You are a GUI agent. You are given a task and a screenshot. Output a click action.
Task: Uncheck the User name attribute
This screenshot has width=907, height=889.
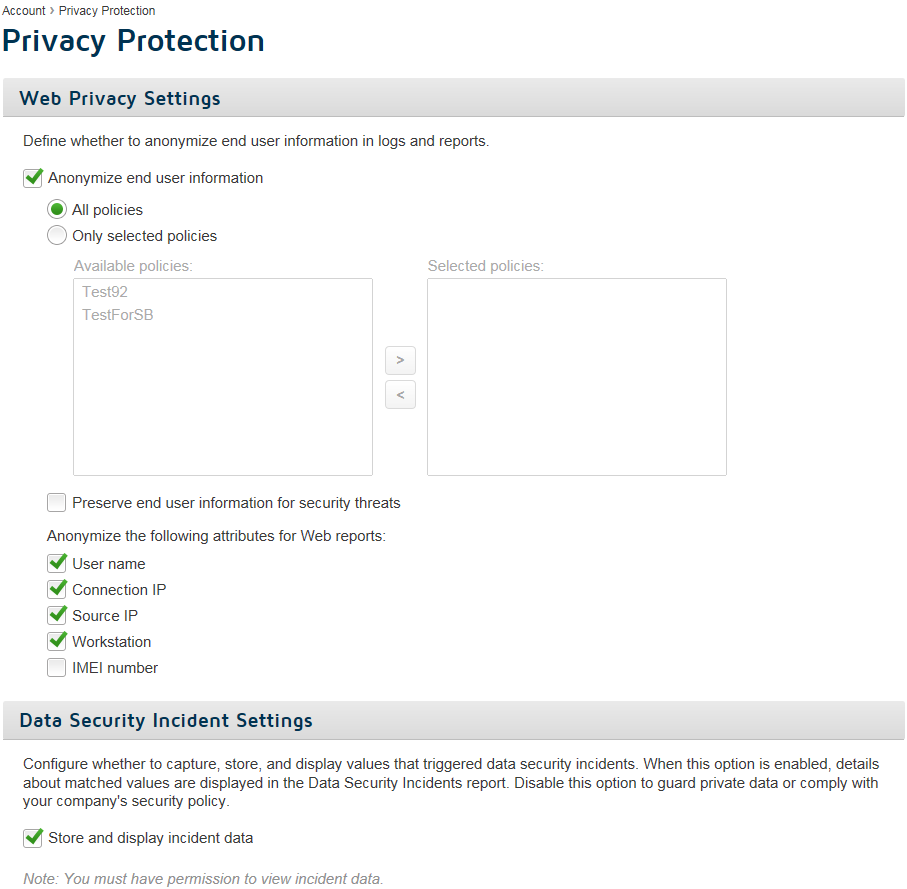(x=57, y=563)
